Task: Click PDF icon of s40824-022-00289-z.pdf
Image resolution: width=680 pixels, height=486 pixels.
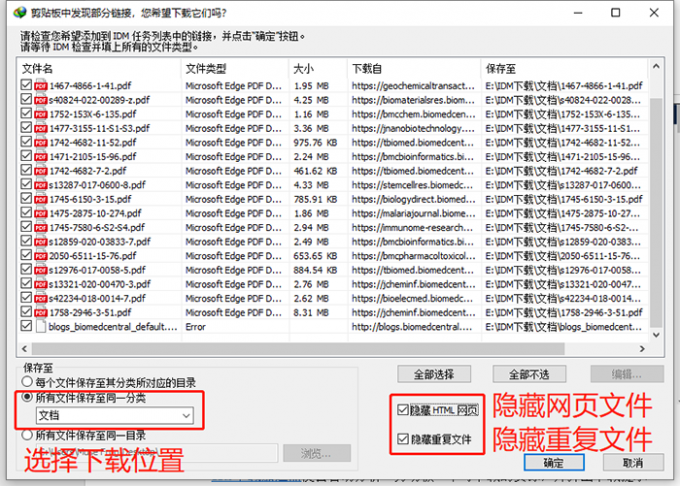Action: pyautogui.click(x=41, y=100)
